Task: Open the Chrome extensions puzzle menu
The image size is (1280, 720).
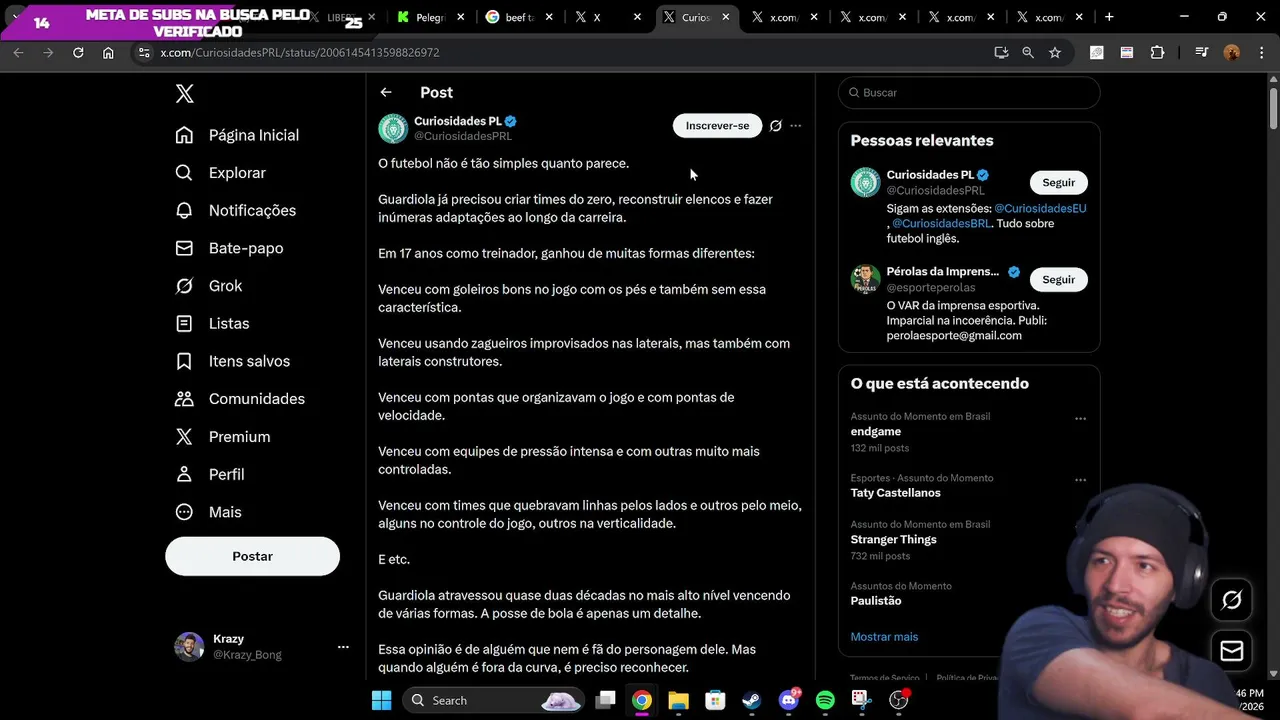Action: (x=1158, y=52)
